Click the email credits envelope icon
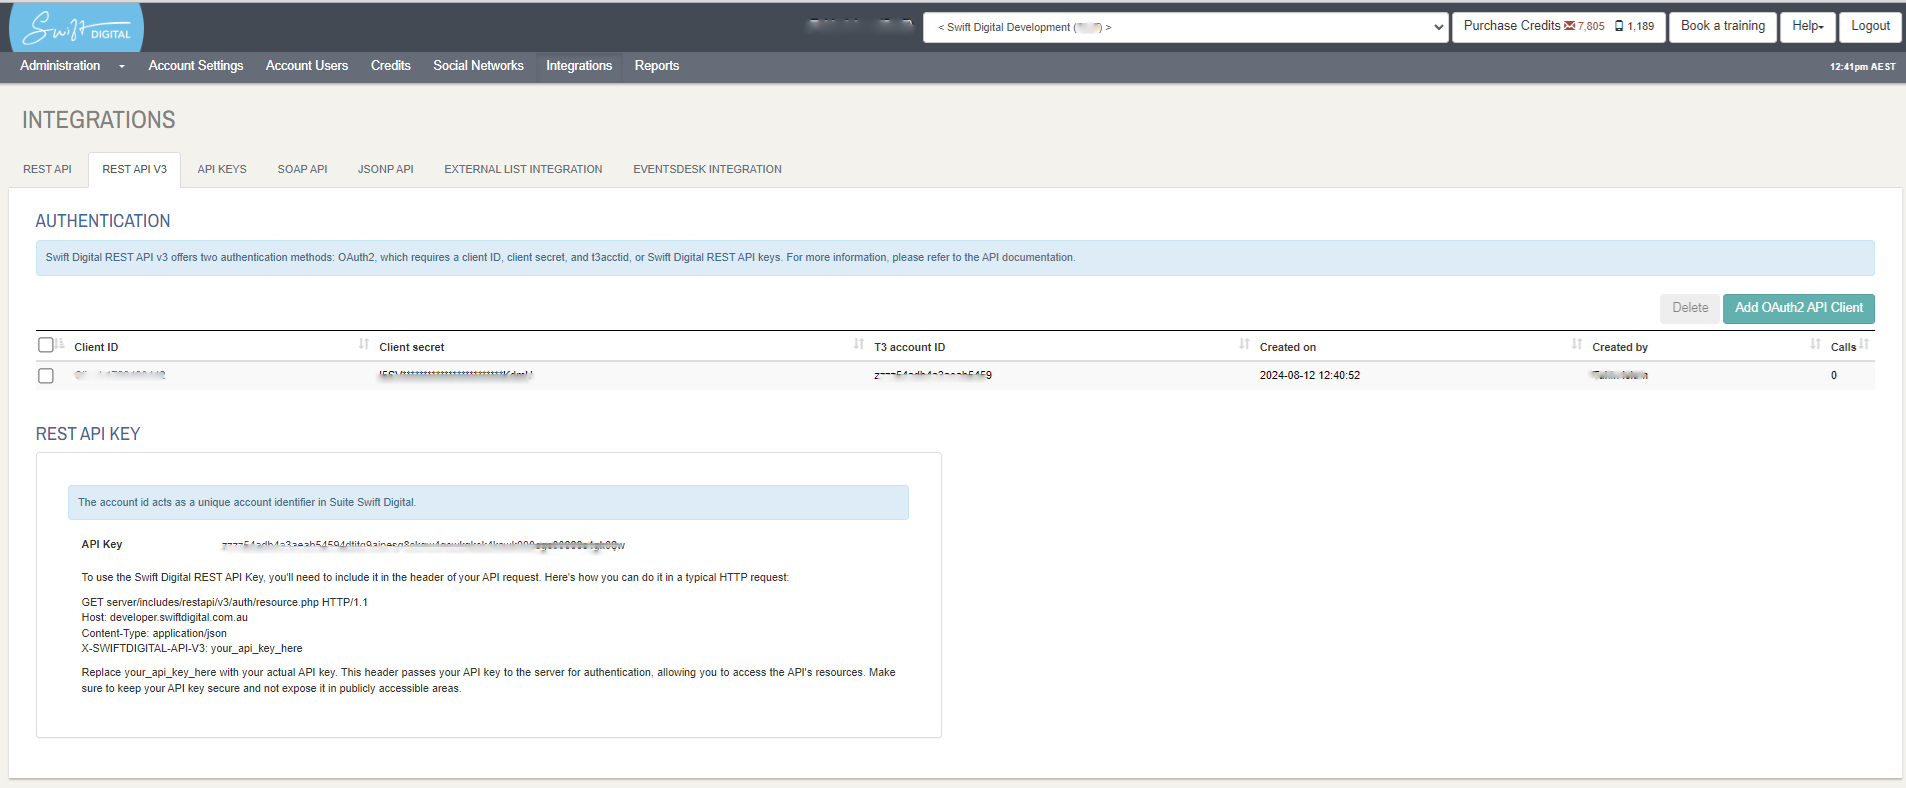Screen dimensions: 1906x788 1569,26
